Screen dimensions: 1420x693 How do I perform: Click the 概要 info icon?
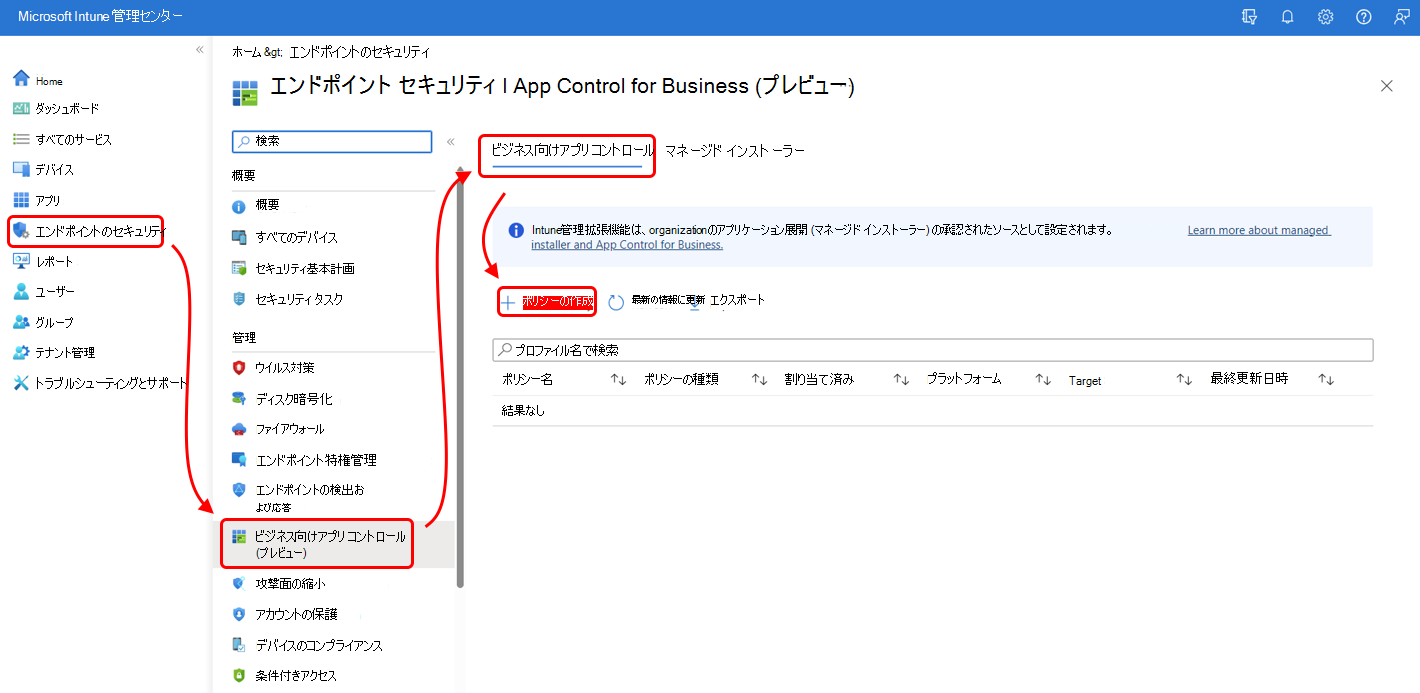tap(239, 207)
